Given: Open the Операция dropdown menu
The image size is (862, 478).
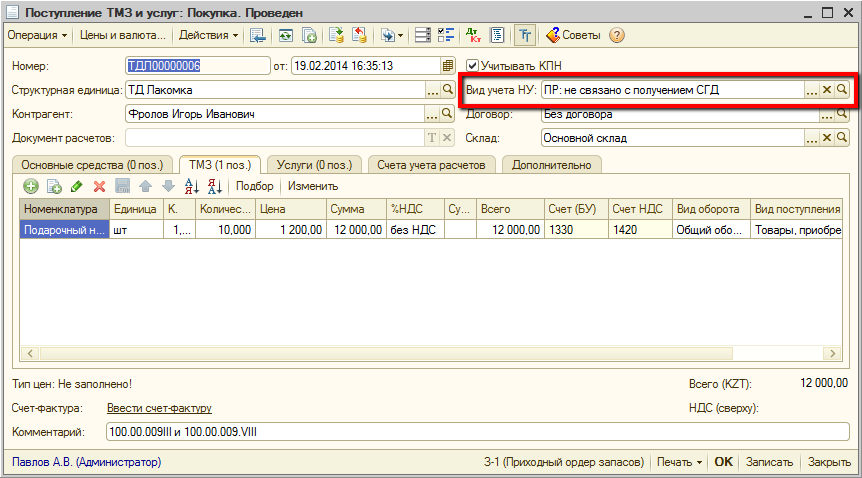Looking at the screenshot, I should point(37,36).
